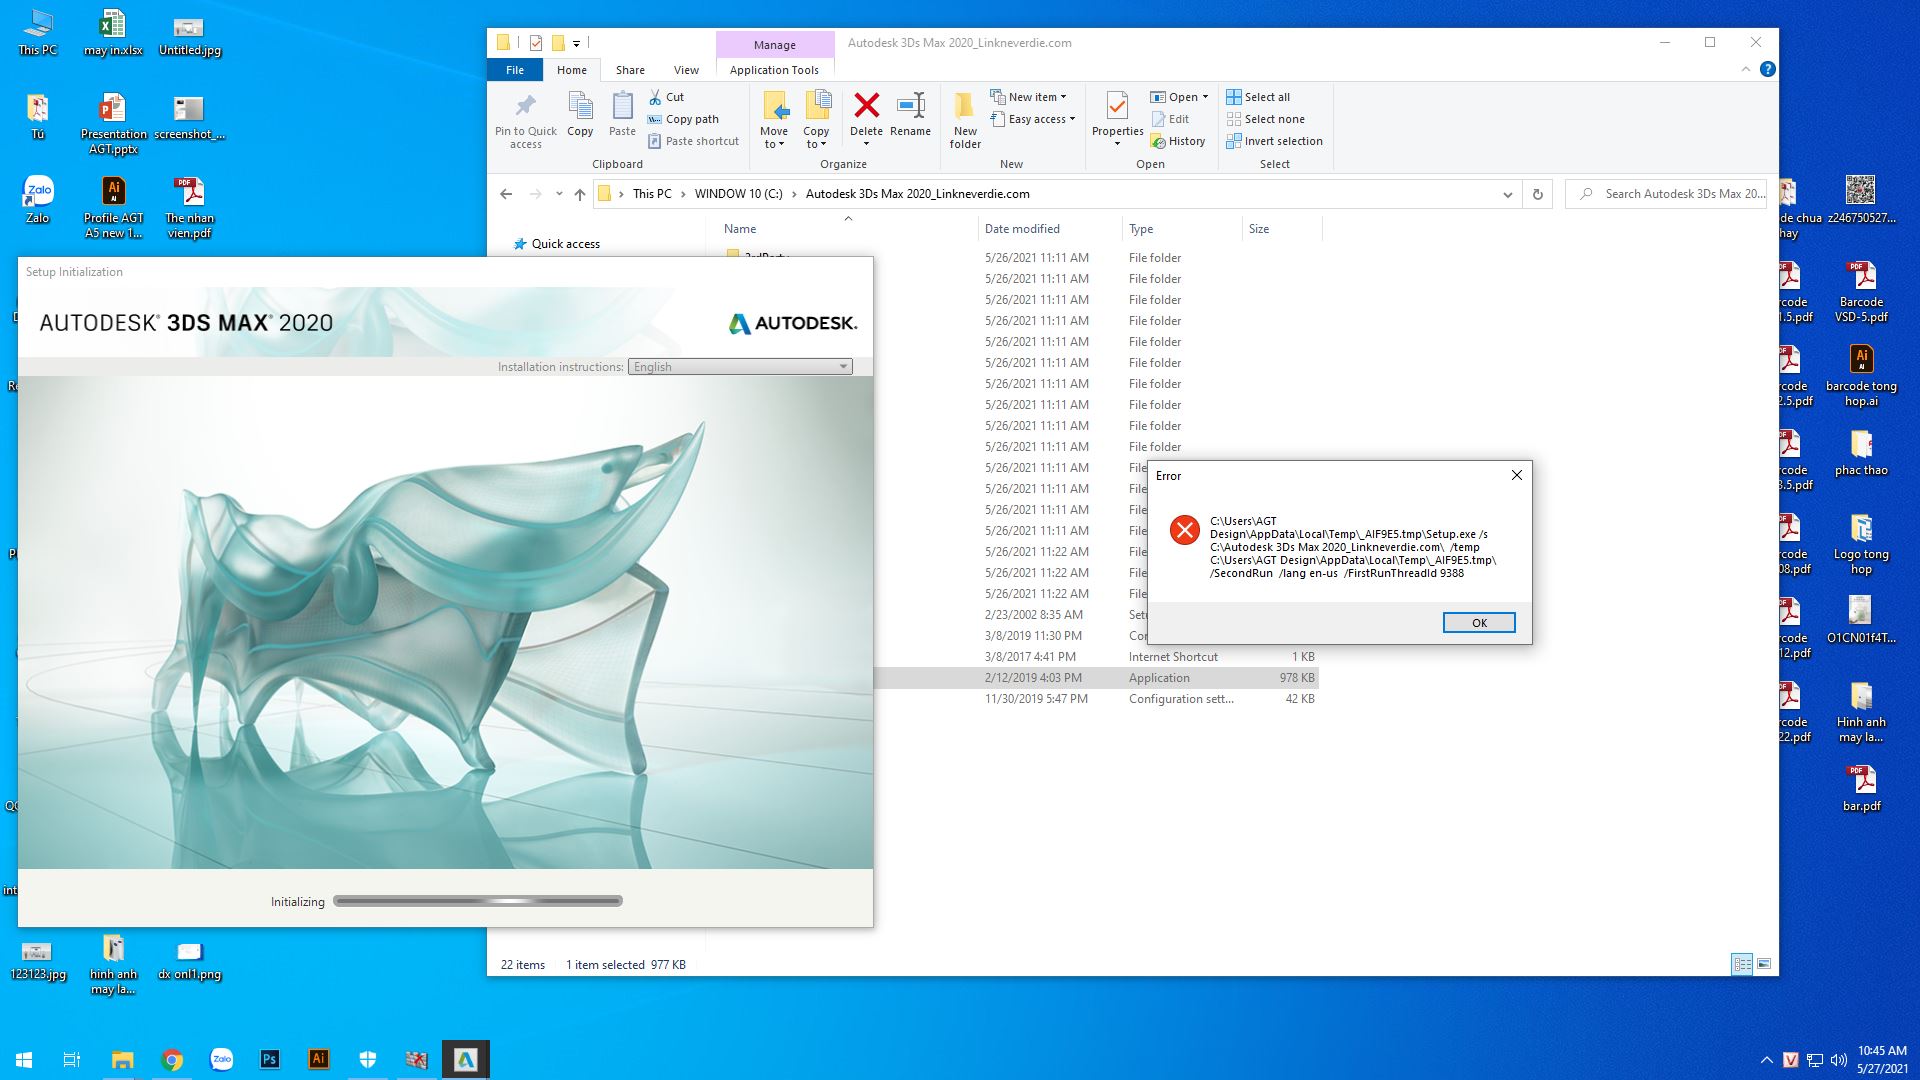
Task: Click Copy path in ribbon
Action: tap(683, 119)
